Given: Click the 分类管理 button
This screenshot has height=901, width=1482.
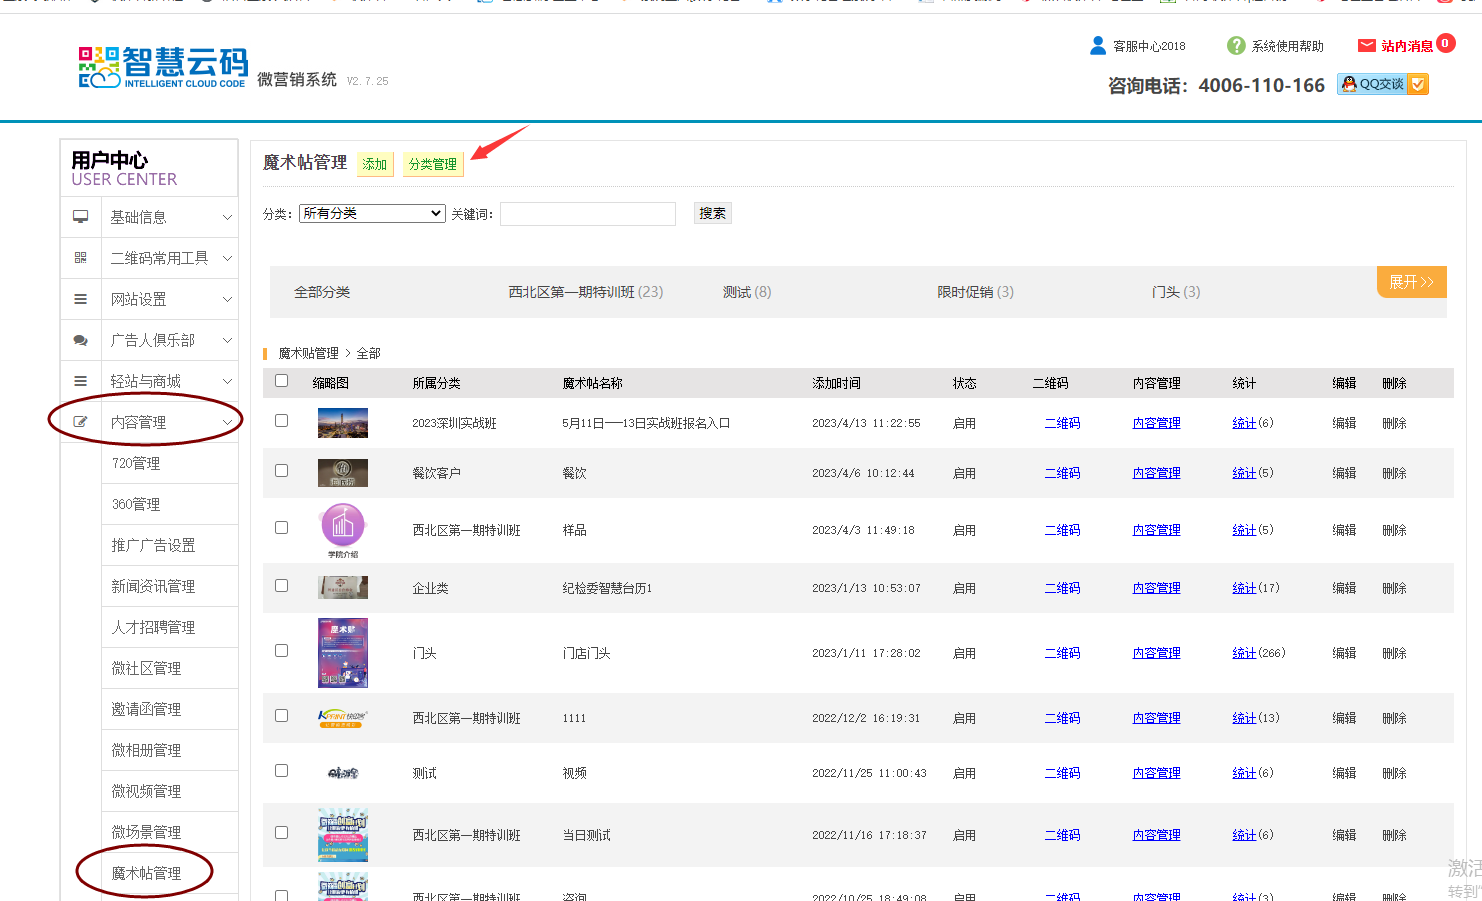Looking at the screenshot, I should (433, 164).
